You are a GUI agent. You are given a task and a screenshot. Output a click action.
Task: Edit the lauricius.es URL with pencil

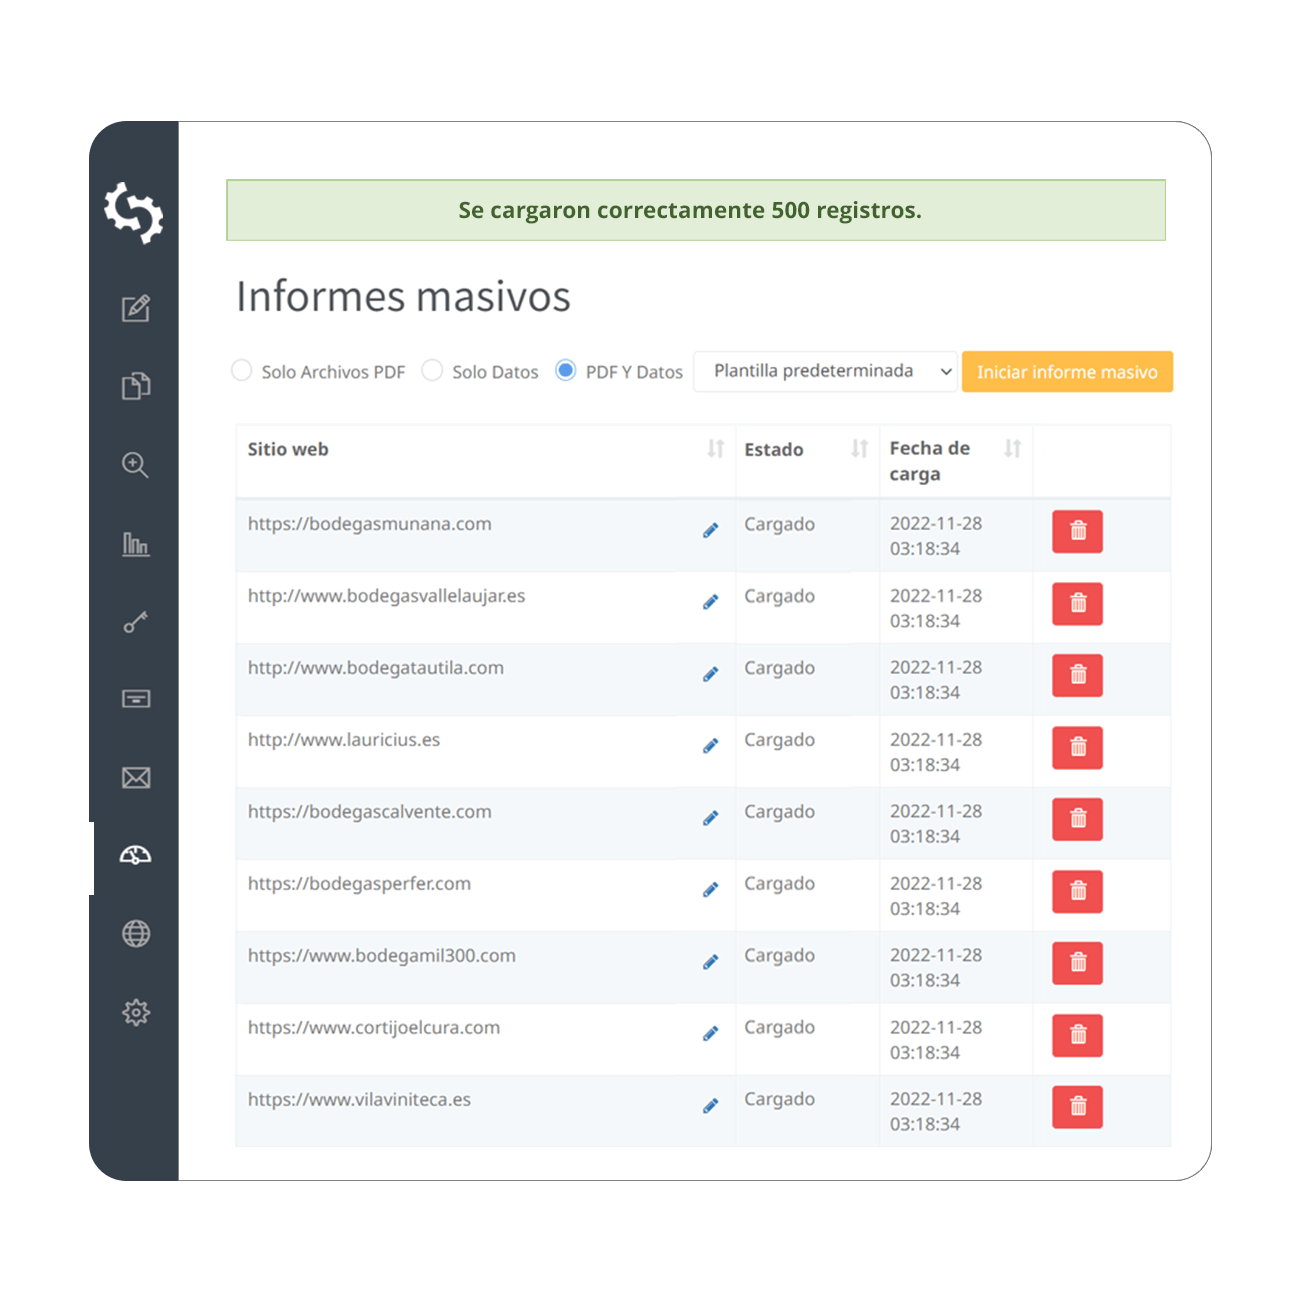tap(710, 746)
